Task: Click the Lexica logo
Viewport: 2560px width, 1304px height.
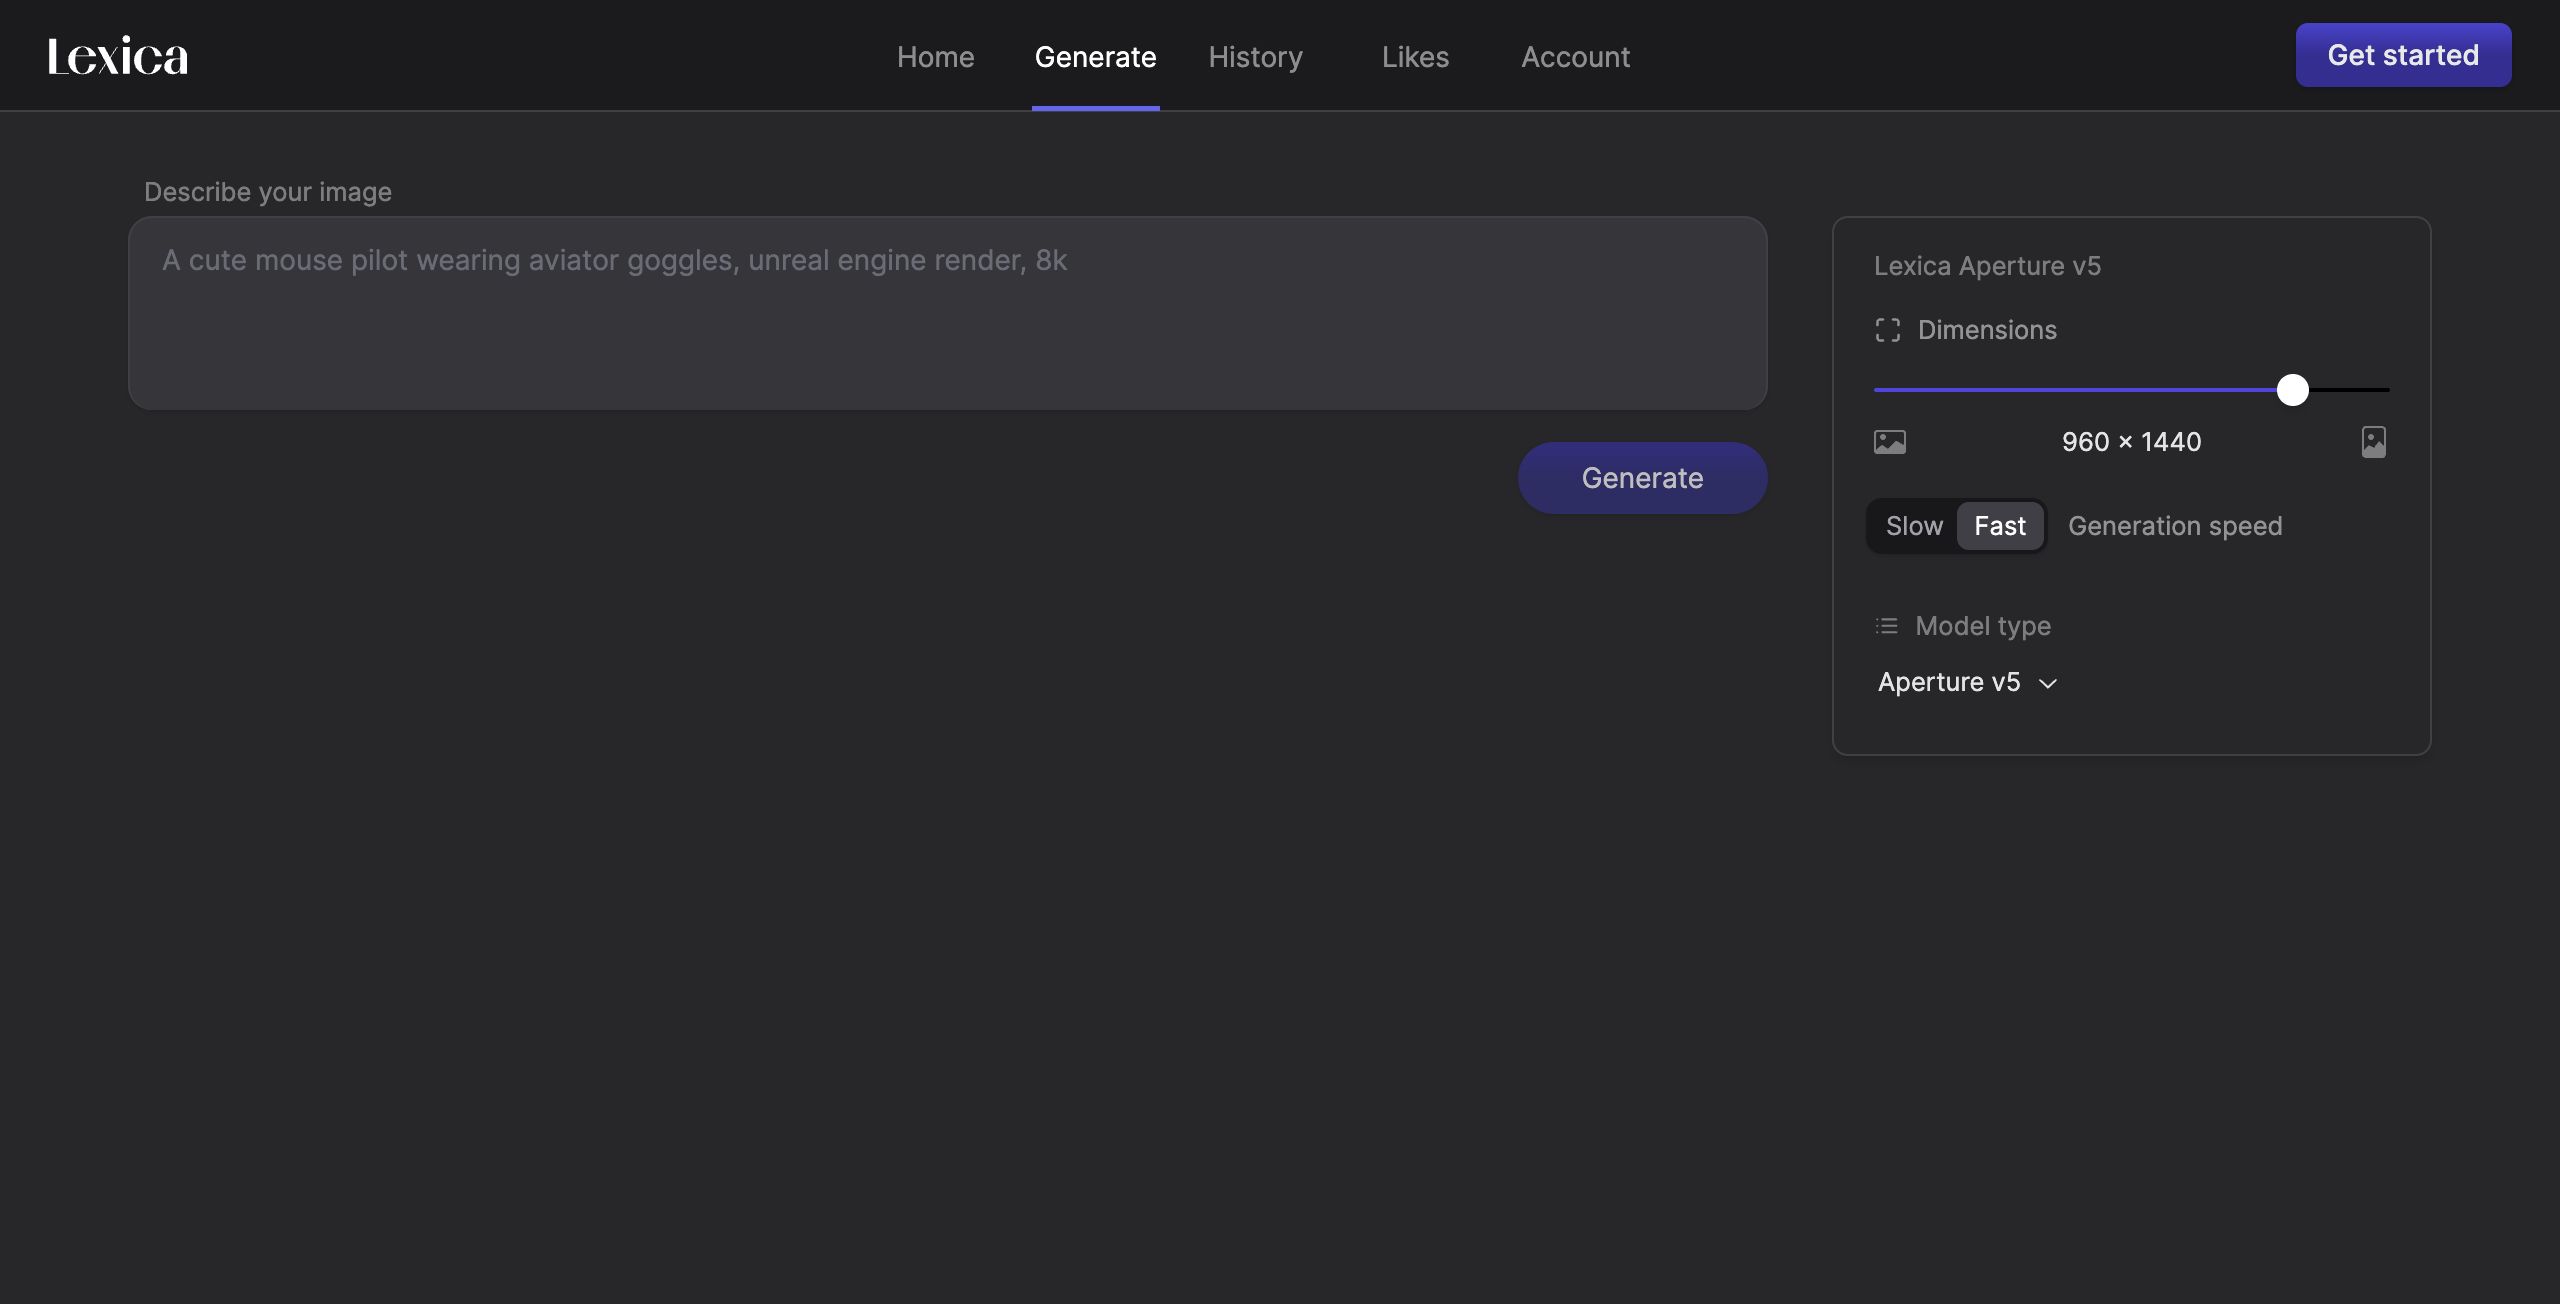Action: coord(118,56)
